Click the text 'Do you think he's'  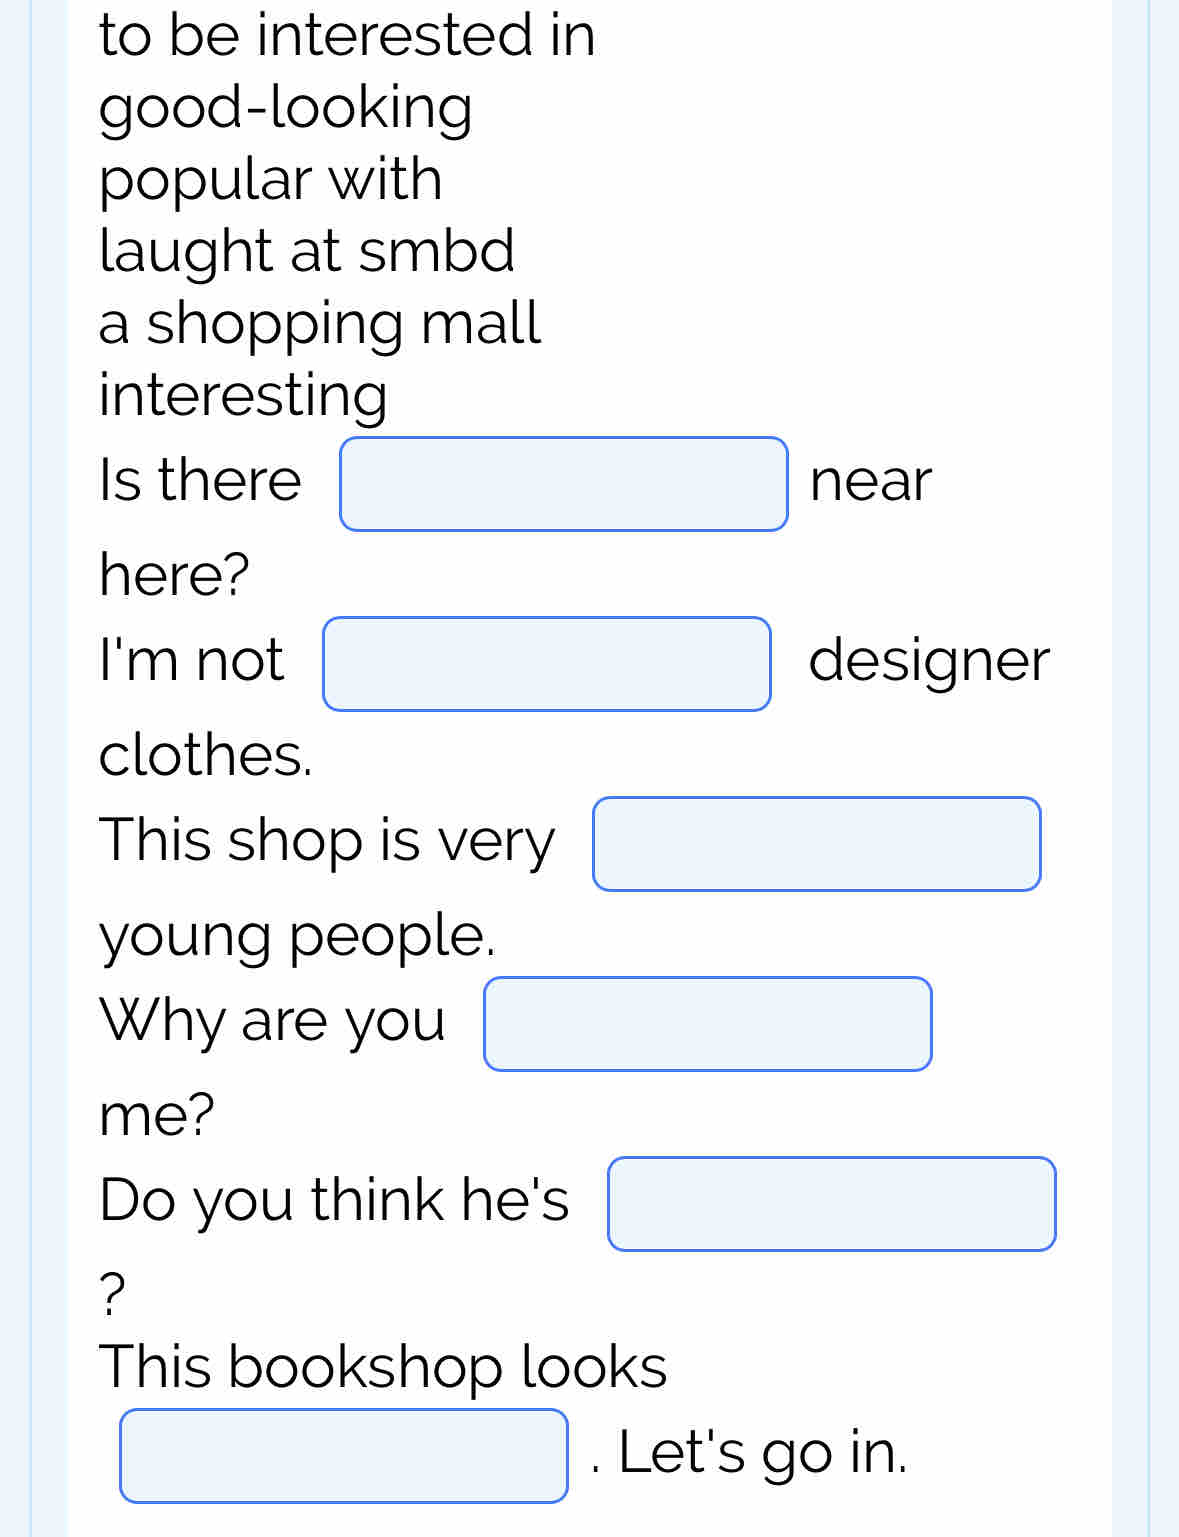[334, 1200]
